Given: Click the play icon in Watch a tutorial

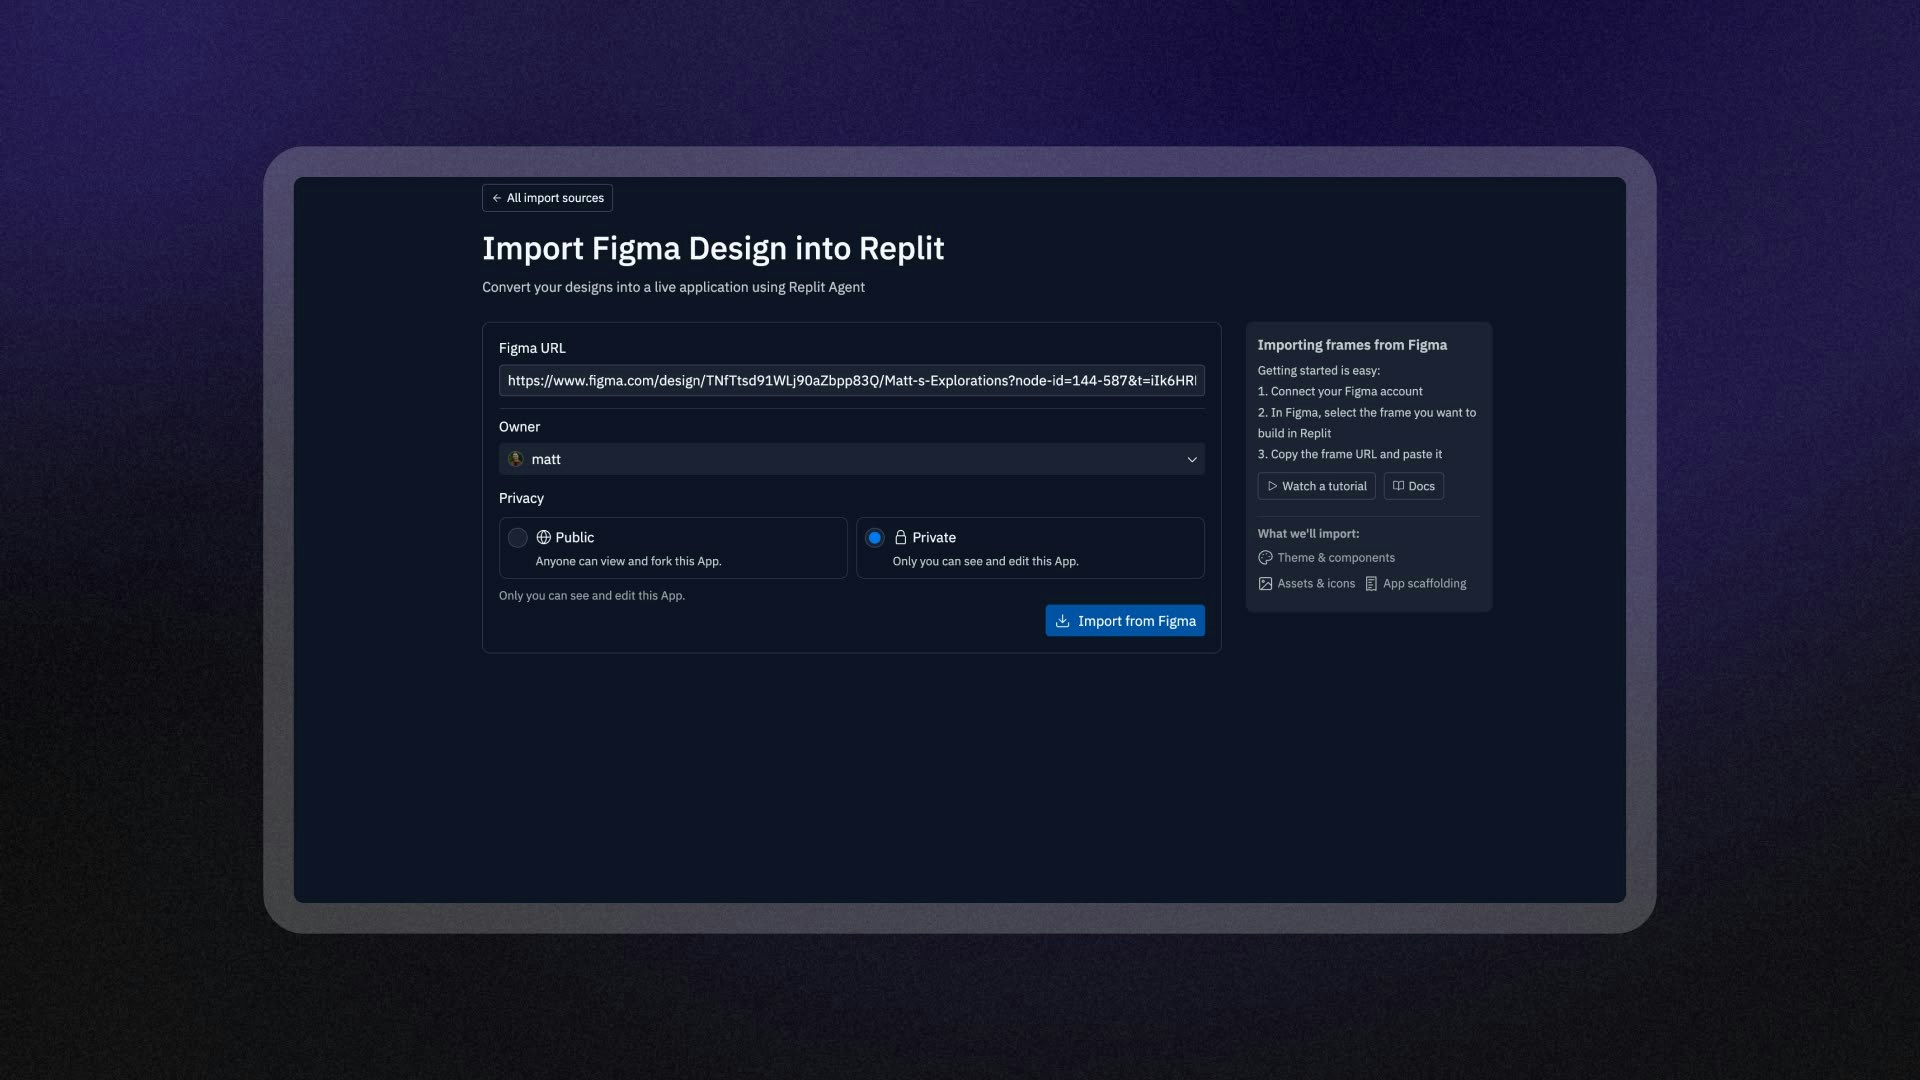Looking at the screenshot, I should pos(1272,486).
